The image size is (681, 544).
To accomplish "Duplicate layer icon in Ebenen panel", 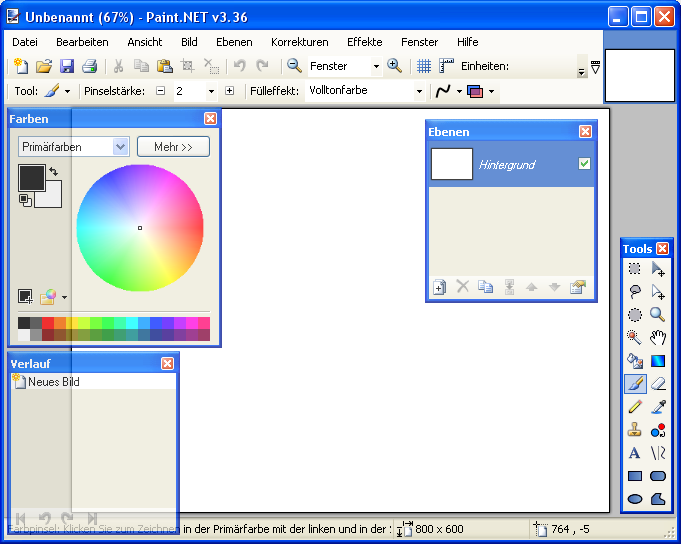I will tap(485, 287).
